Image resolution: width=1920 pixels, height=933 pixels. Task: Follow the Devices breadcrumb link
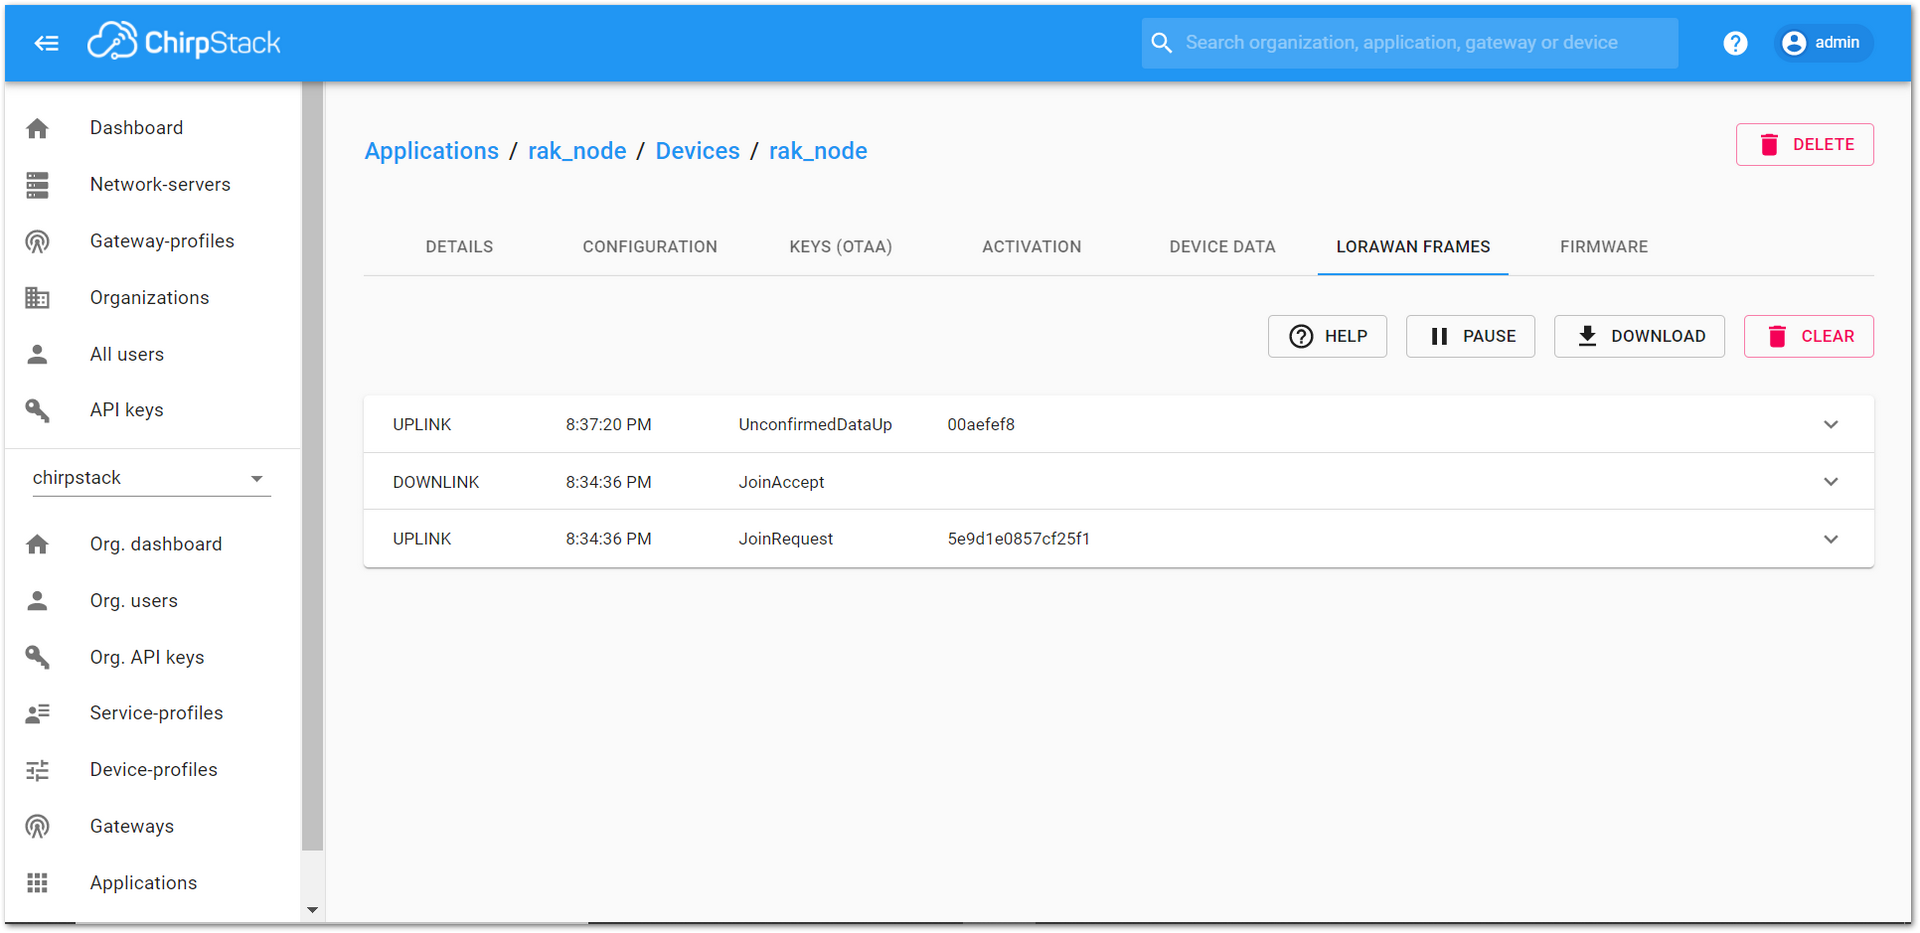(x=697, y=151)
